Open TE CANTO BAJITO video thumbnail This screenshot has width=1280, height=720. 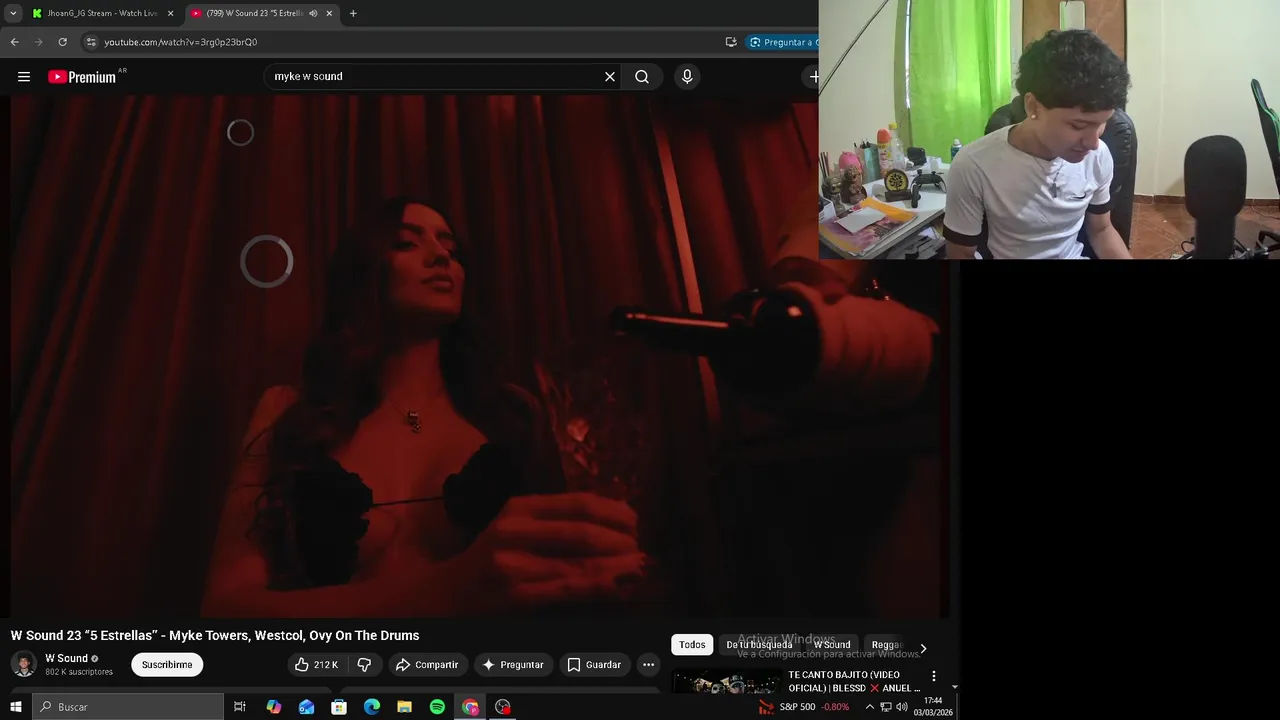tap(726, 681)
